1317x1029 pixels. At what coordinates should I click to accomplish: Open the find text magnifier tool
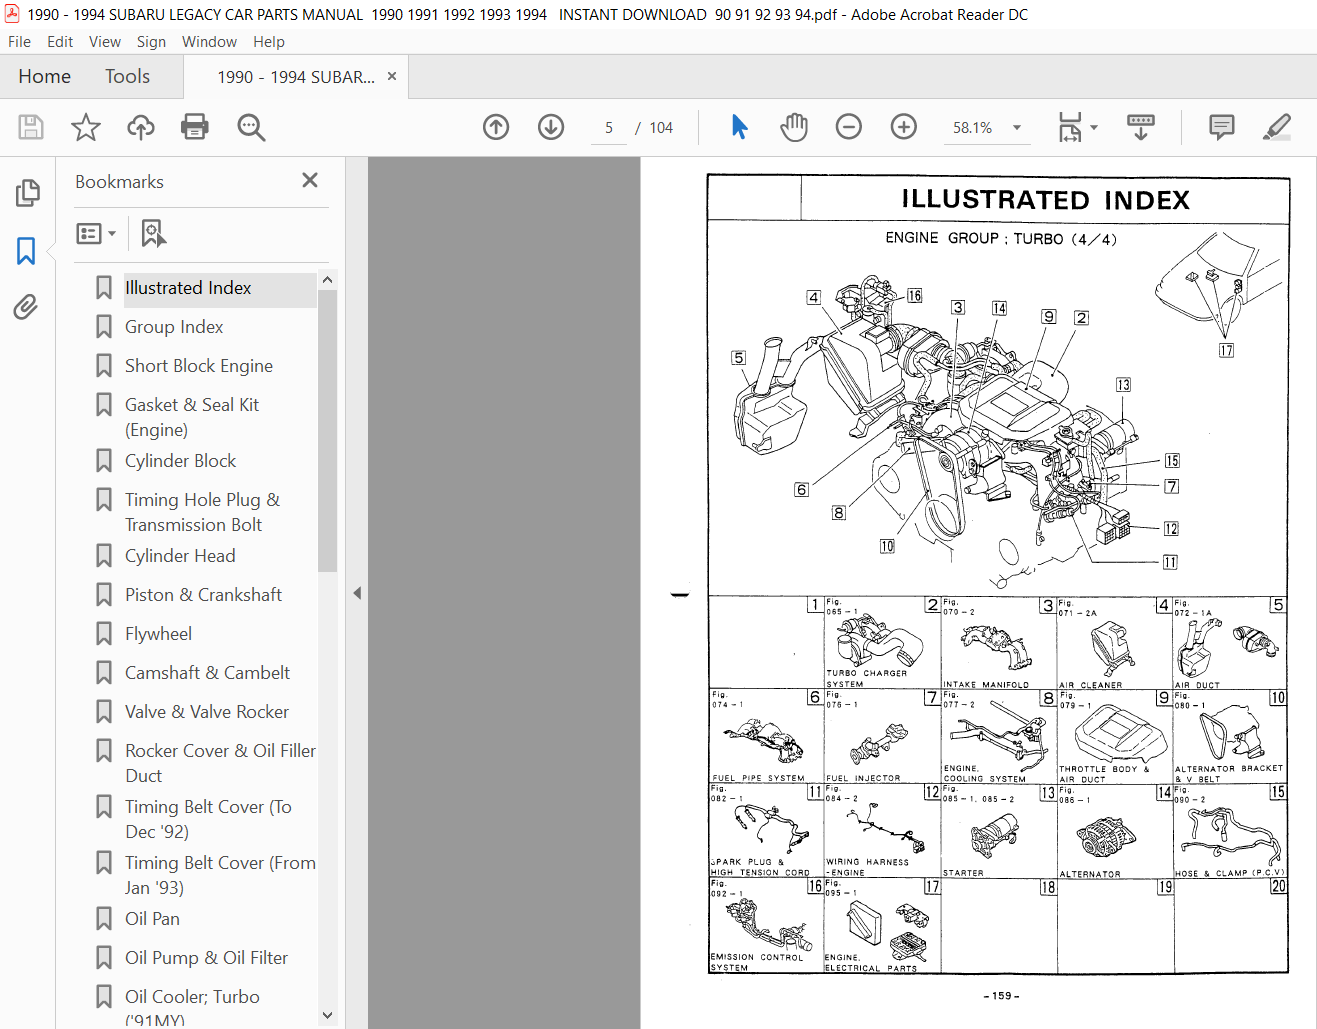point(251,127)
